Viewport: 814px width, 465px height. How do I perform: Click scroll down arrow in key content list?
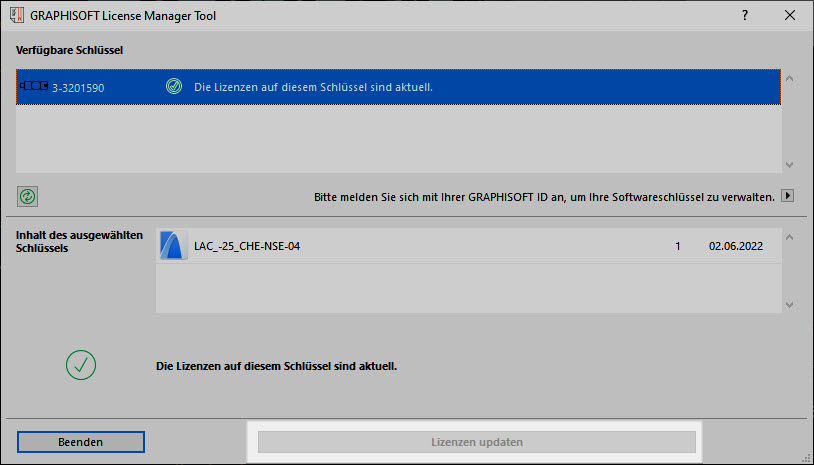click(790, 305)
